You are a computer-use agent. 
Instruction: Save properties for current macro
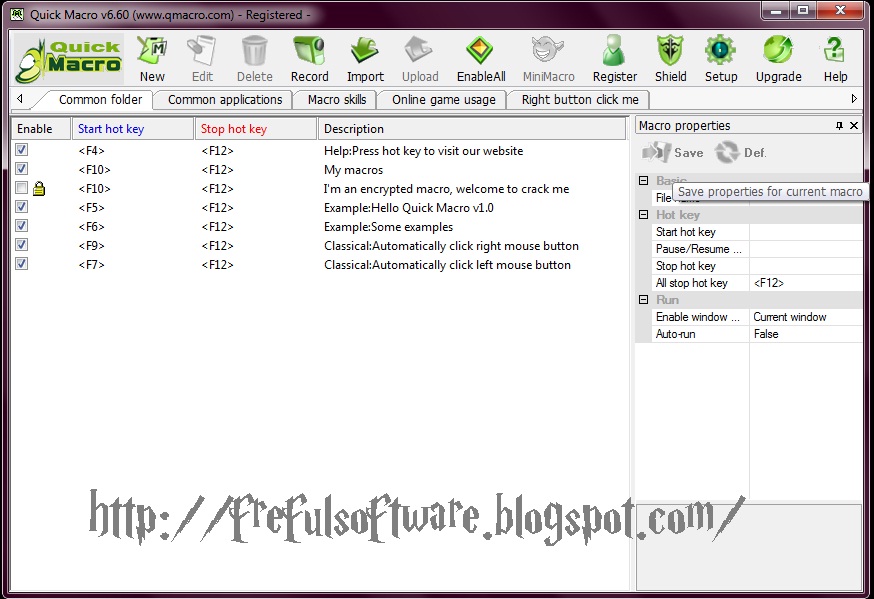[676, 152]
